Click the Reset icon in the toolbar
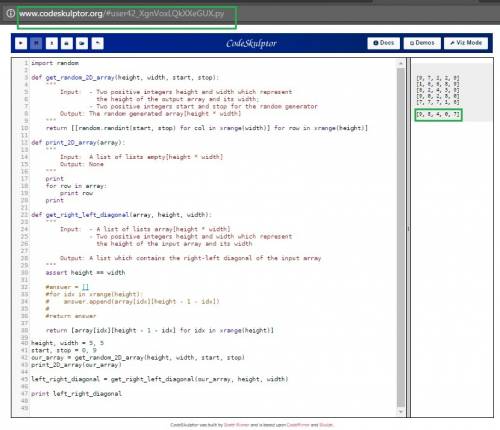Viewport: 500px width, 430px height. point(98,43)
